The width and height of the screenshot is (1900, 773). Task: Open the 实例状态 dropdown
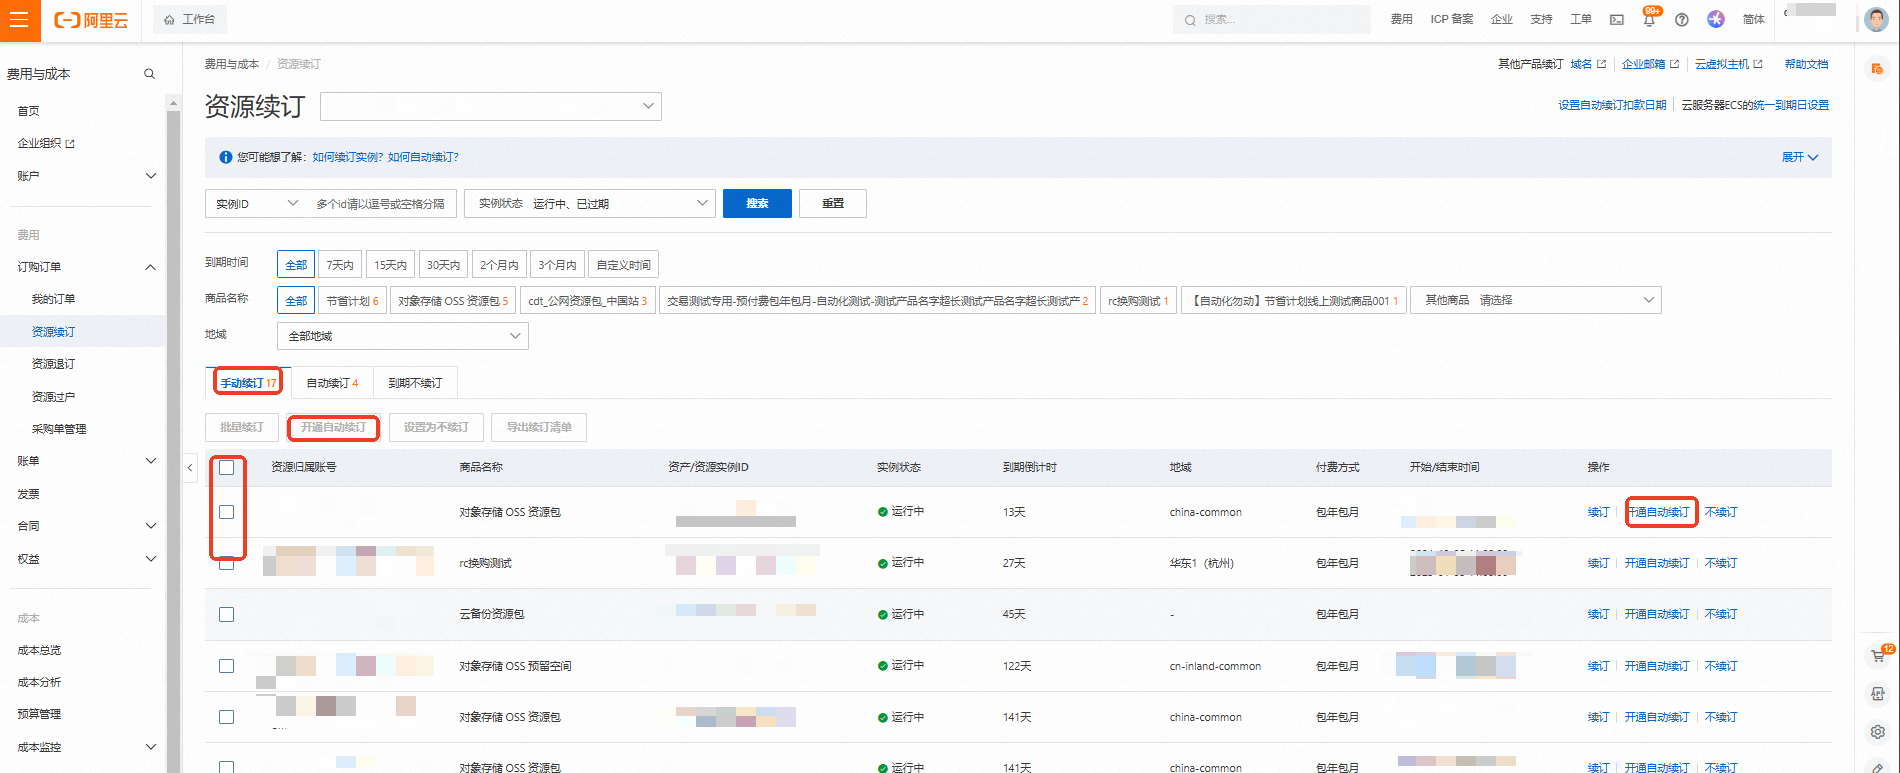[x=590, y=204]
